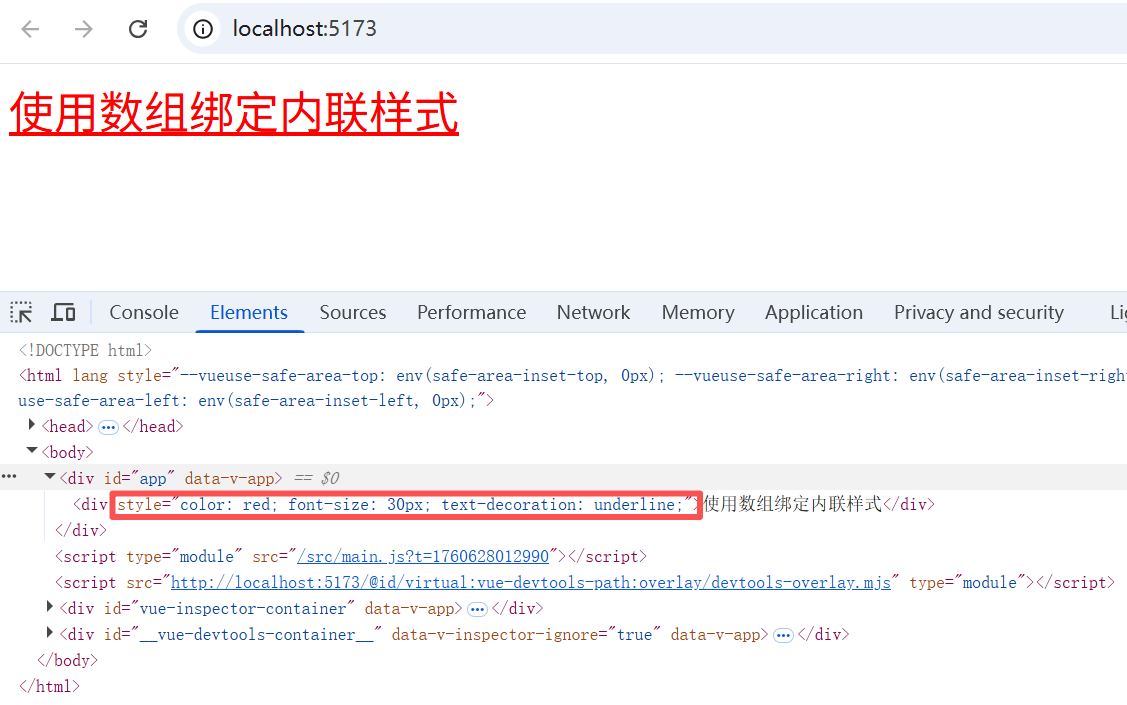Collapse the div id="app" node
1127x705 pixels.
[x=50, y=476]
